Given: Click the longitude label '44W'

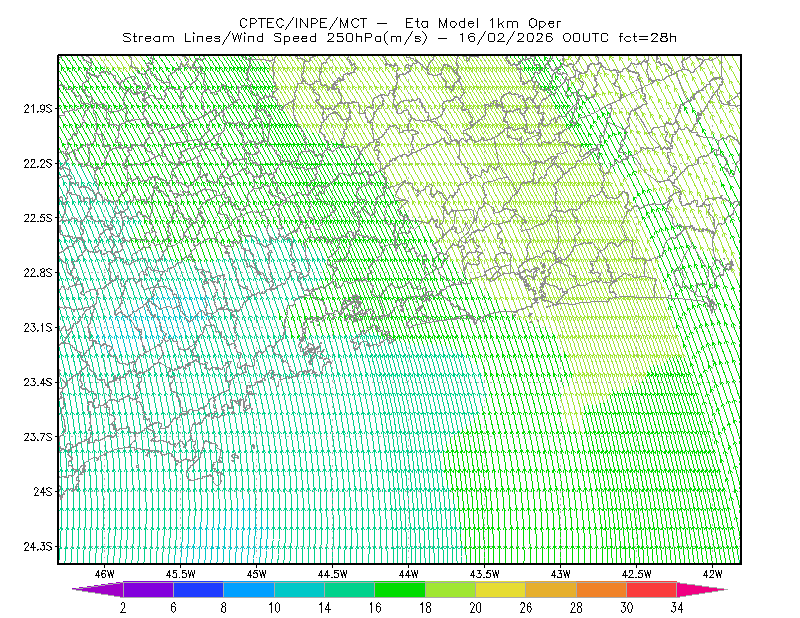Looking at the screenshot, I should [x=409, y=574].
